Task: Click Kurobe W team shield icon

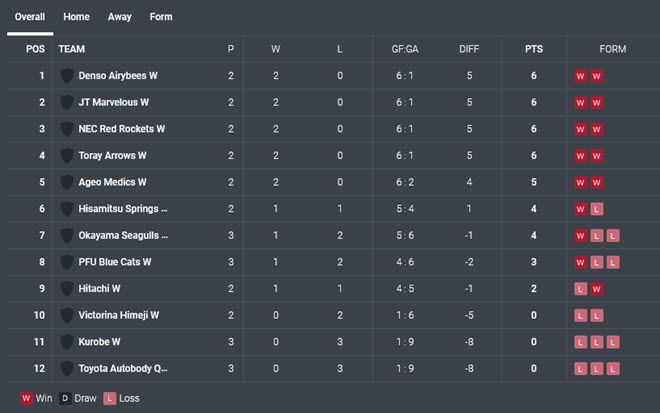Action: [x=67, y=342]
